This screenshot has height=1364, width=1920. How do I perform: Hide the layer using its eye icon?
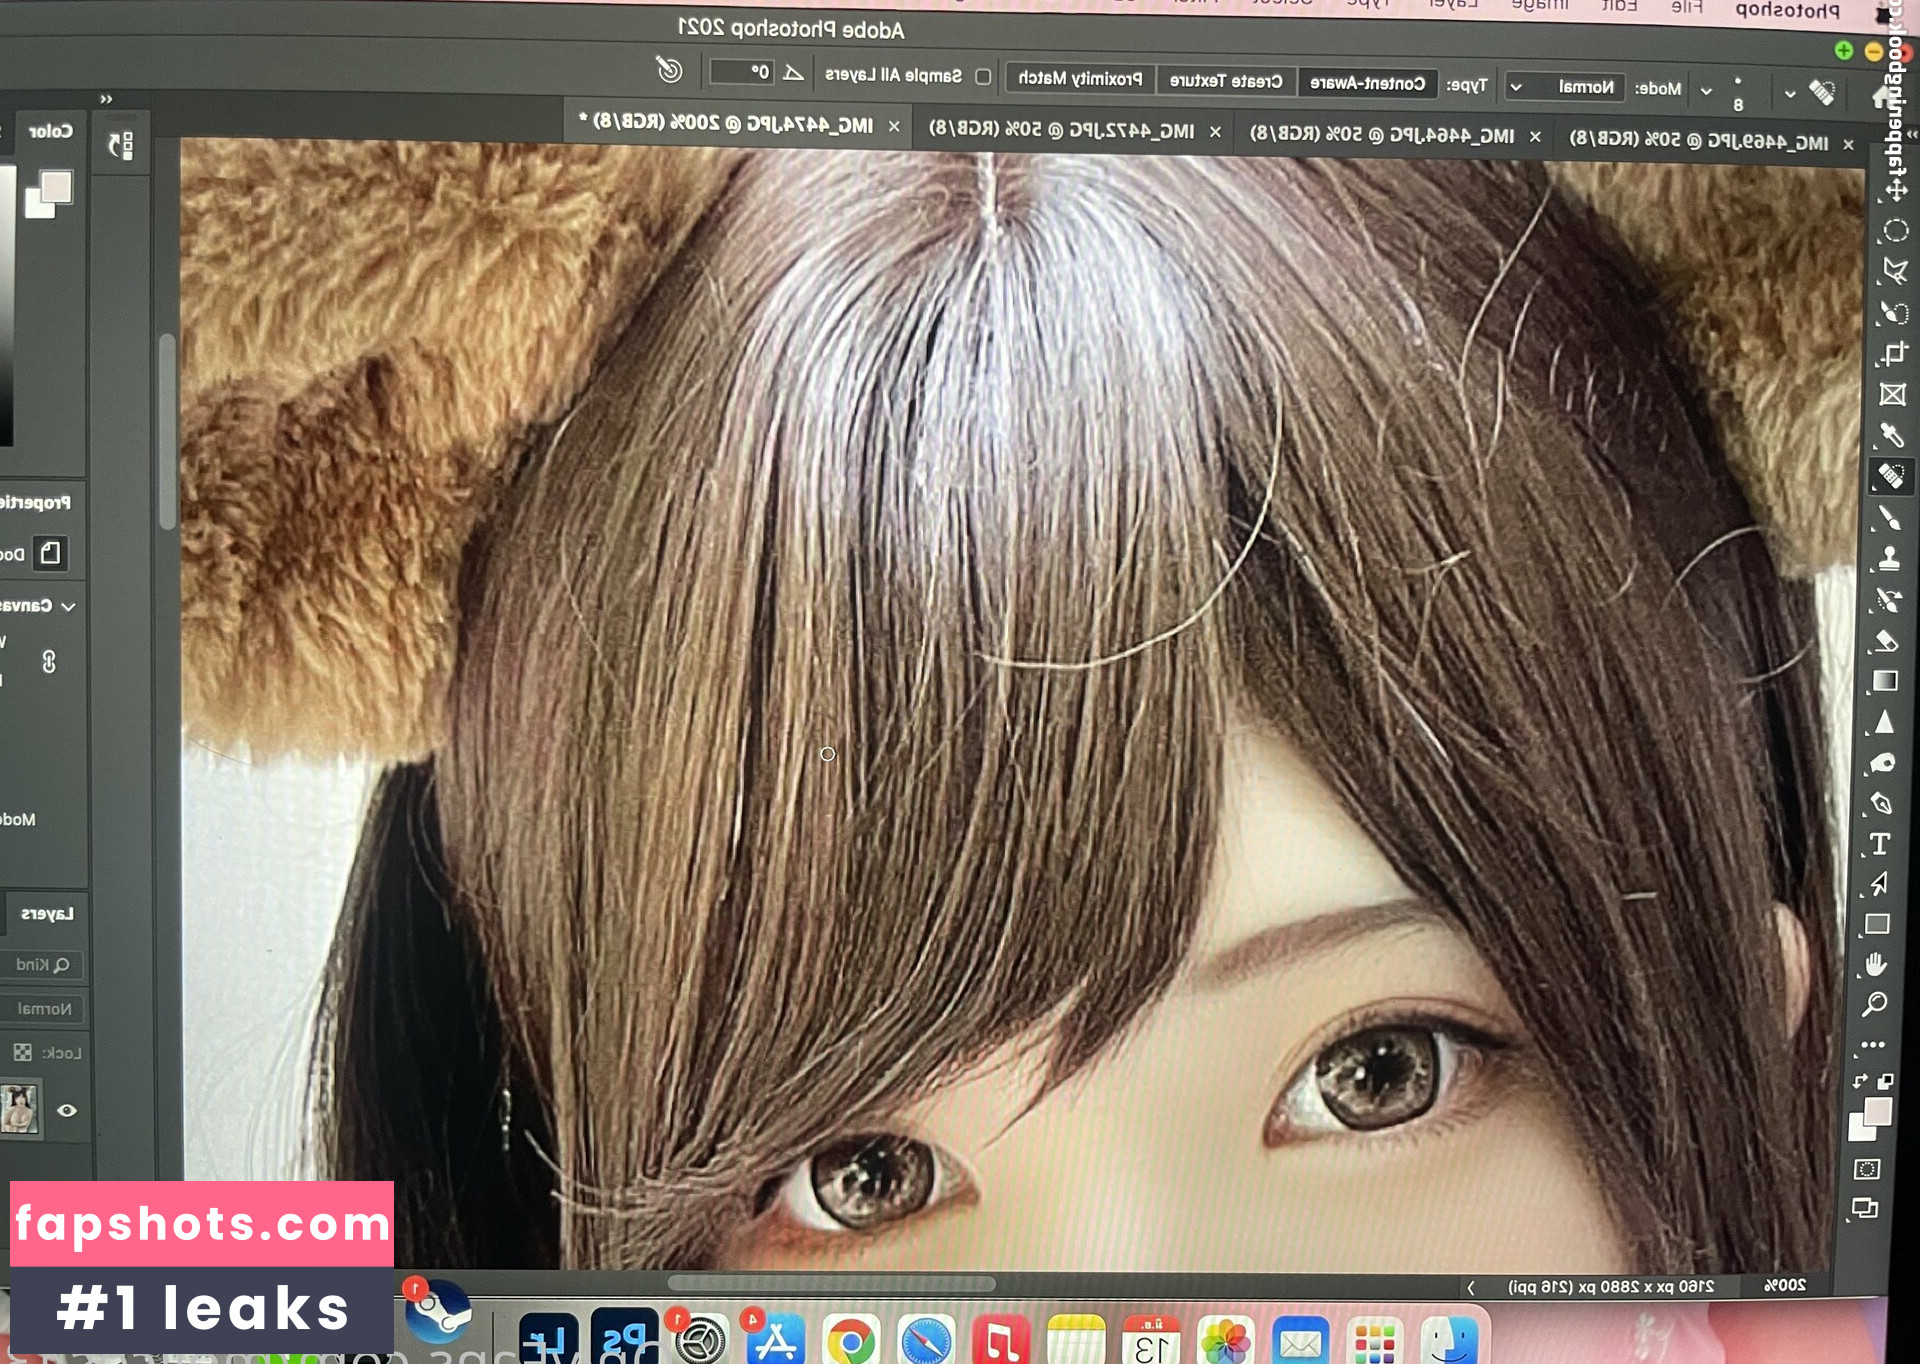pyautogui.click(x=67, y=1110)
